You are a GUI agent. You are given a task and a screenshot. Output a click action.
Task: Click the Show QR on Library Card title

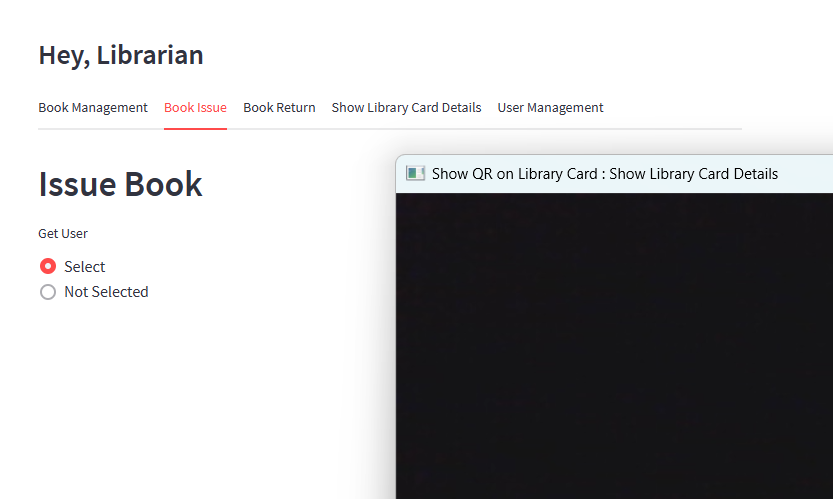click(x=605, y=174)
